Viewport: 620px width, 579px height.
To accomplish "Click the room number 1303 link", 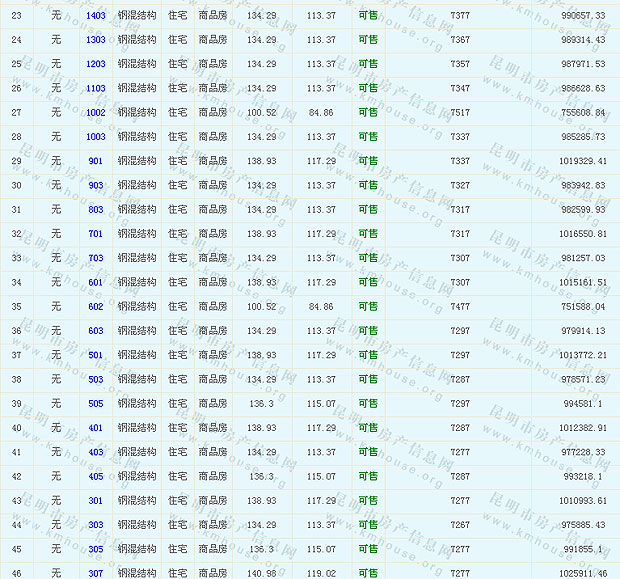I will (x=96, y=40).
